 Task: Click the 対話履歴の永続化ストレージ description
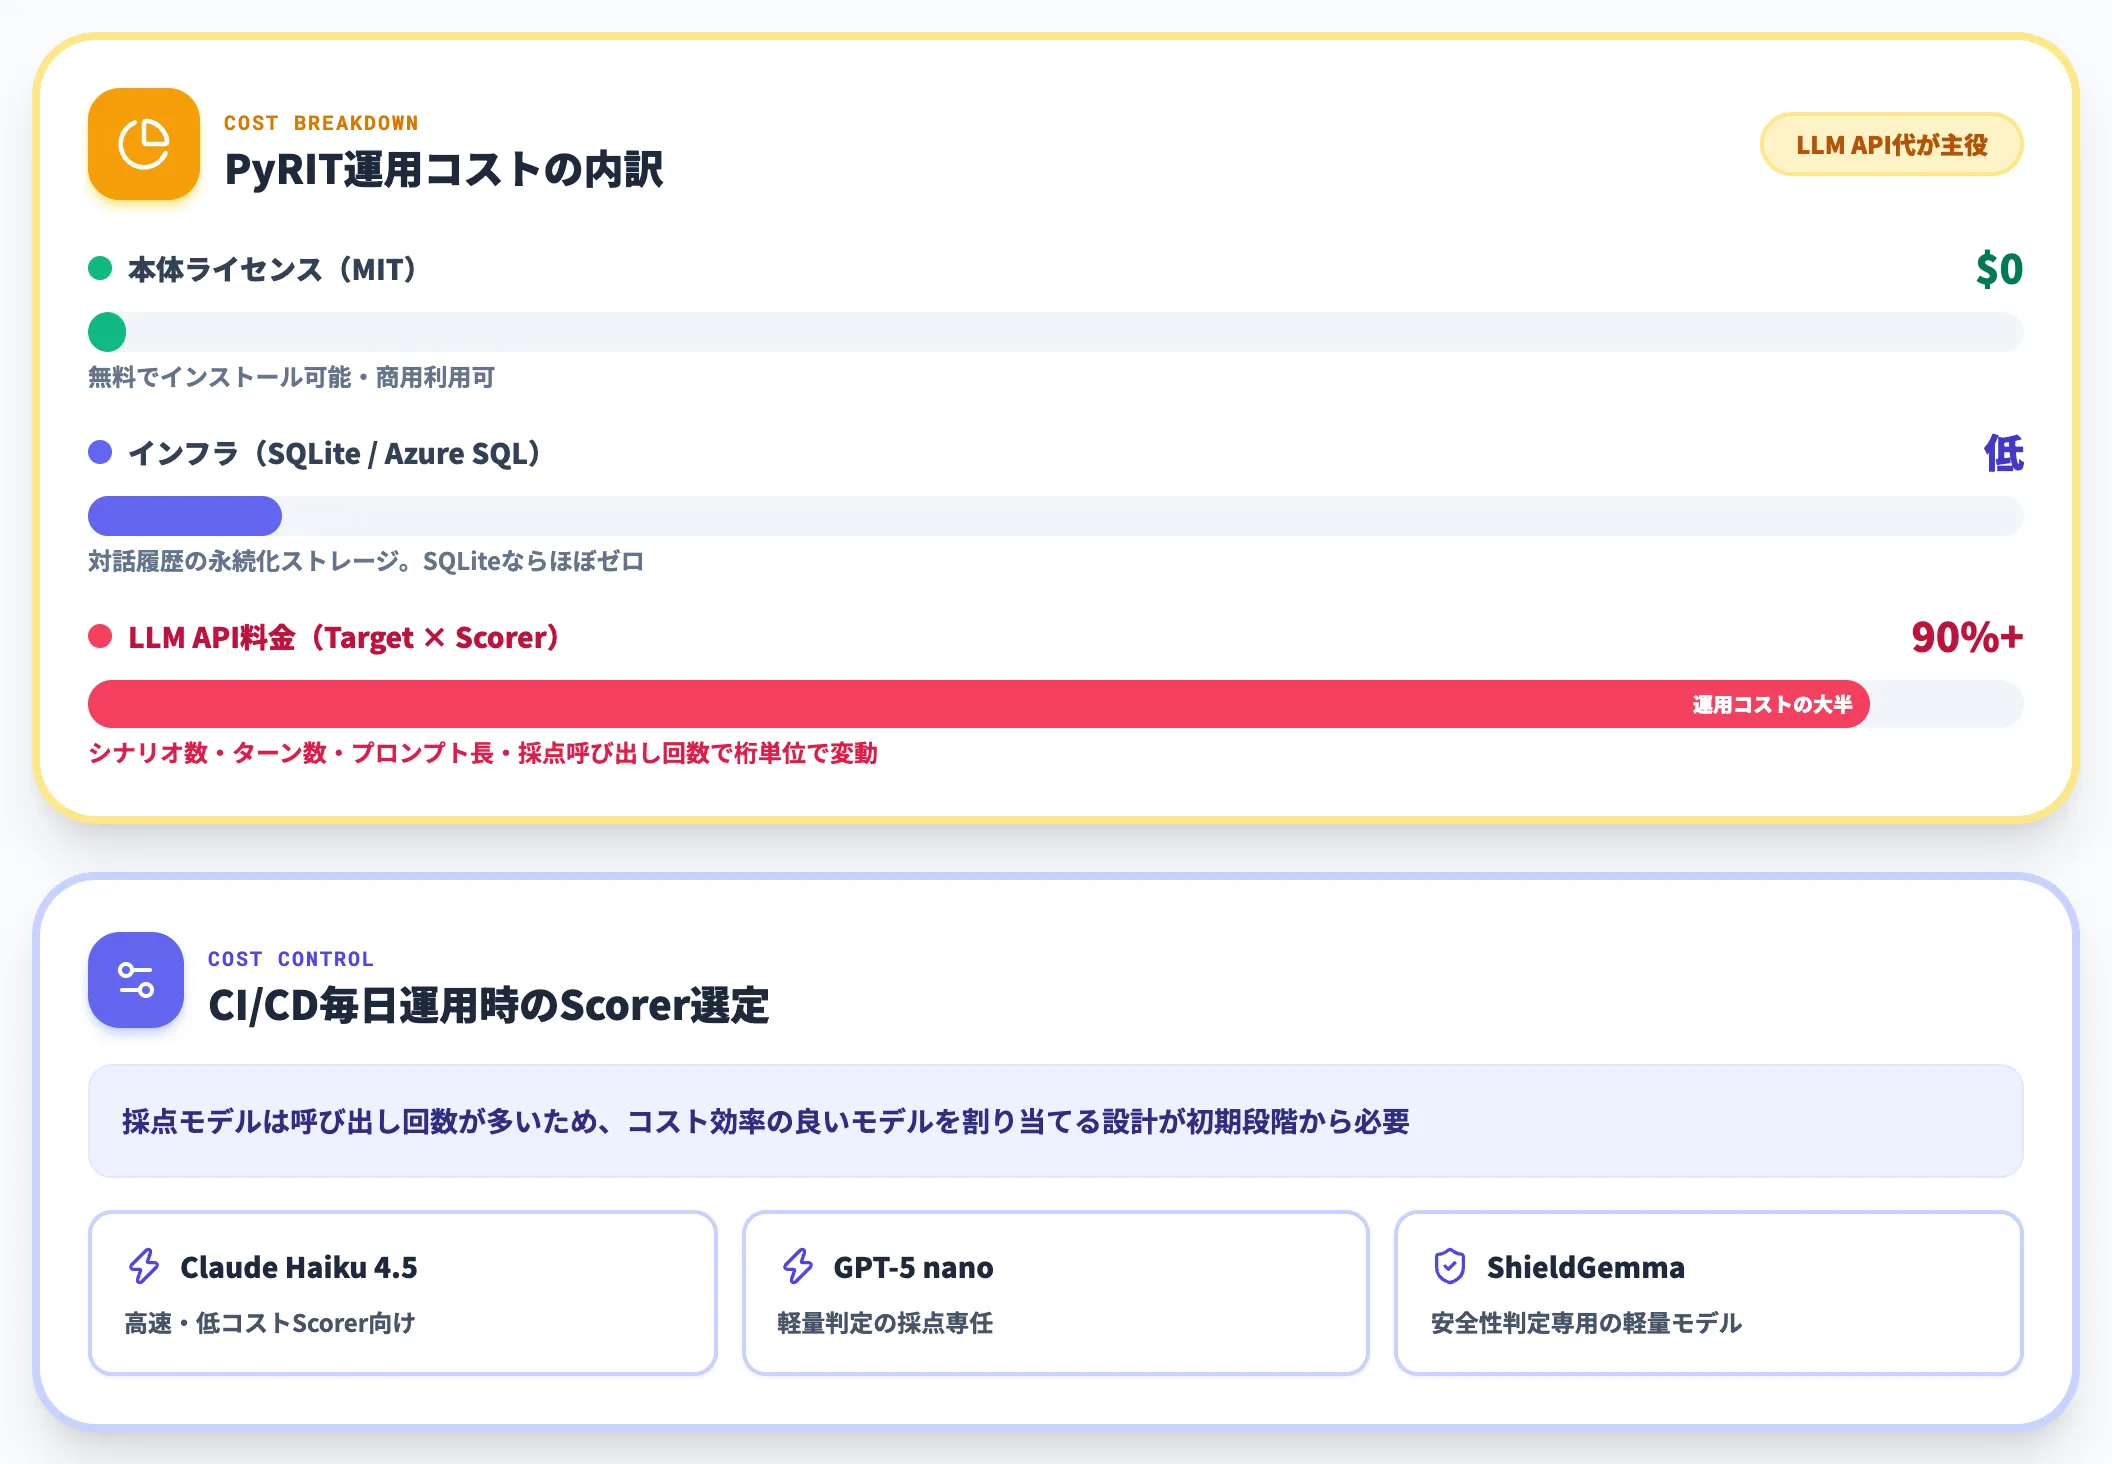pyautogui.click(x=366, y=561)
